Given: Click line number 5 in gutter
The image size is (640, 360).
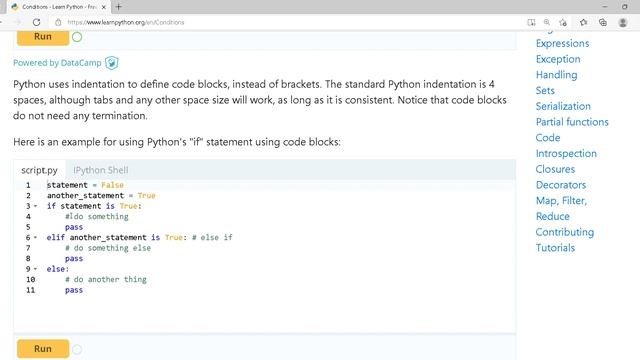Looking at the screenshot, I should click(x=28, y=227).
